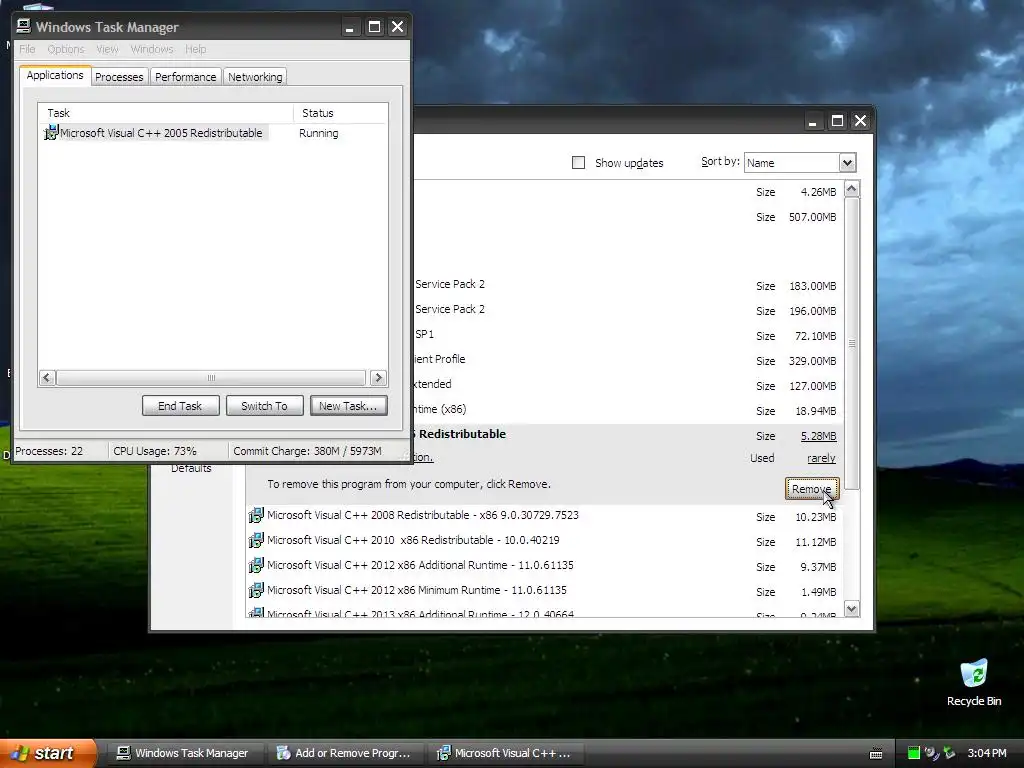Click the Remove button for the selected program
Screen dimensions: 1024x768
pyautogui.click(x=812, y=489)
